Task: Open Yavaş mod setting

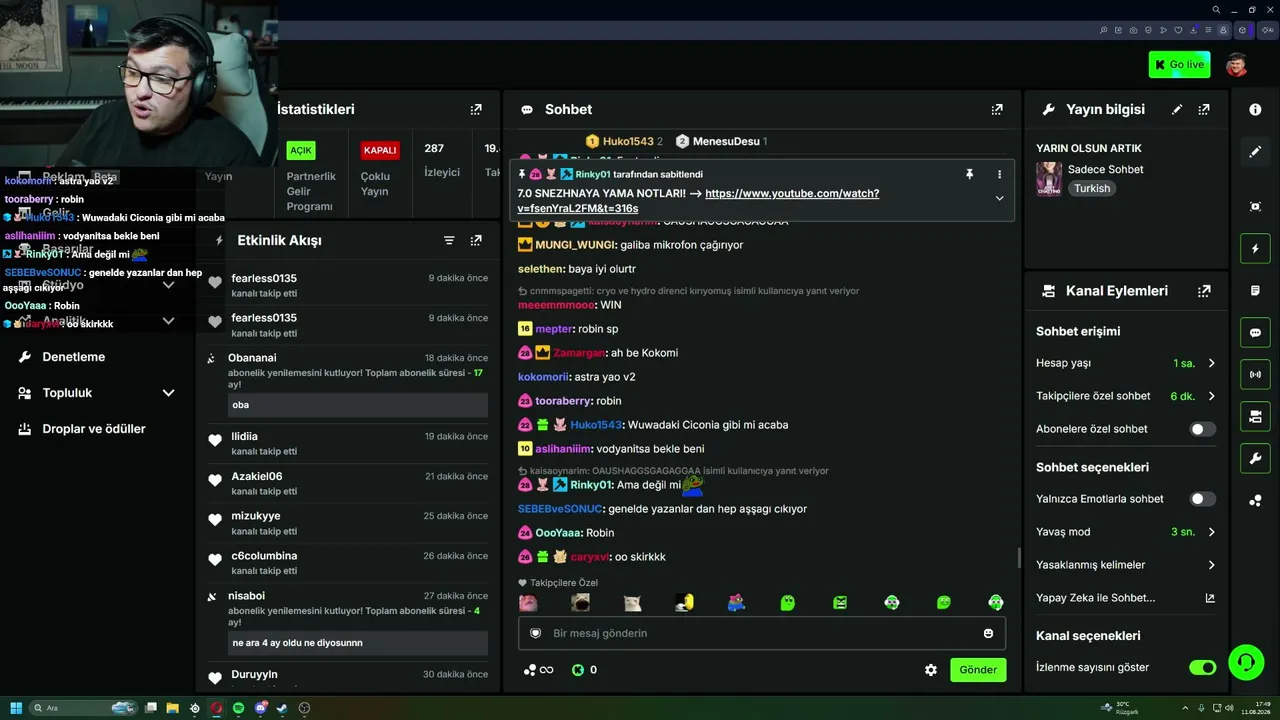Action: click(1126, 532)
